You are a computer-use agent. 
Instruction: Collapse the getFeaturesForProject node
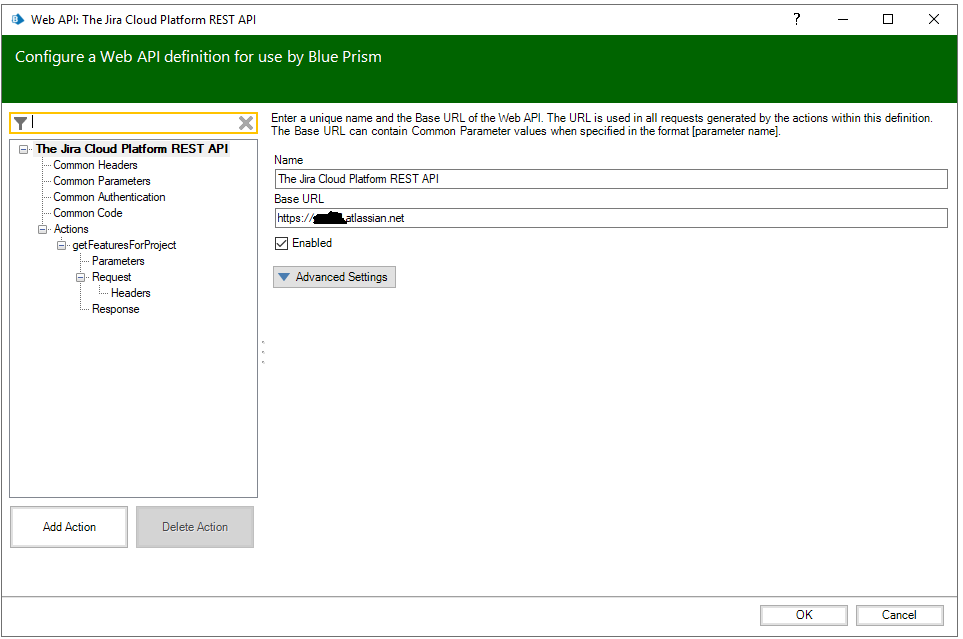click(62, 244)
